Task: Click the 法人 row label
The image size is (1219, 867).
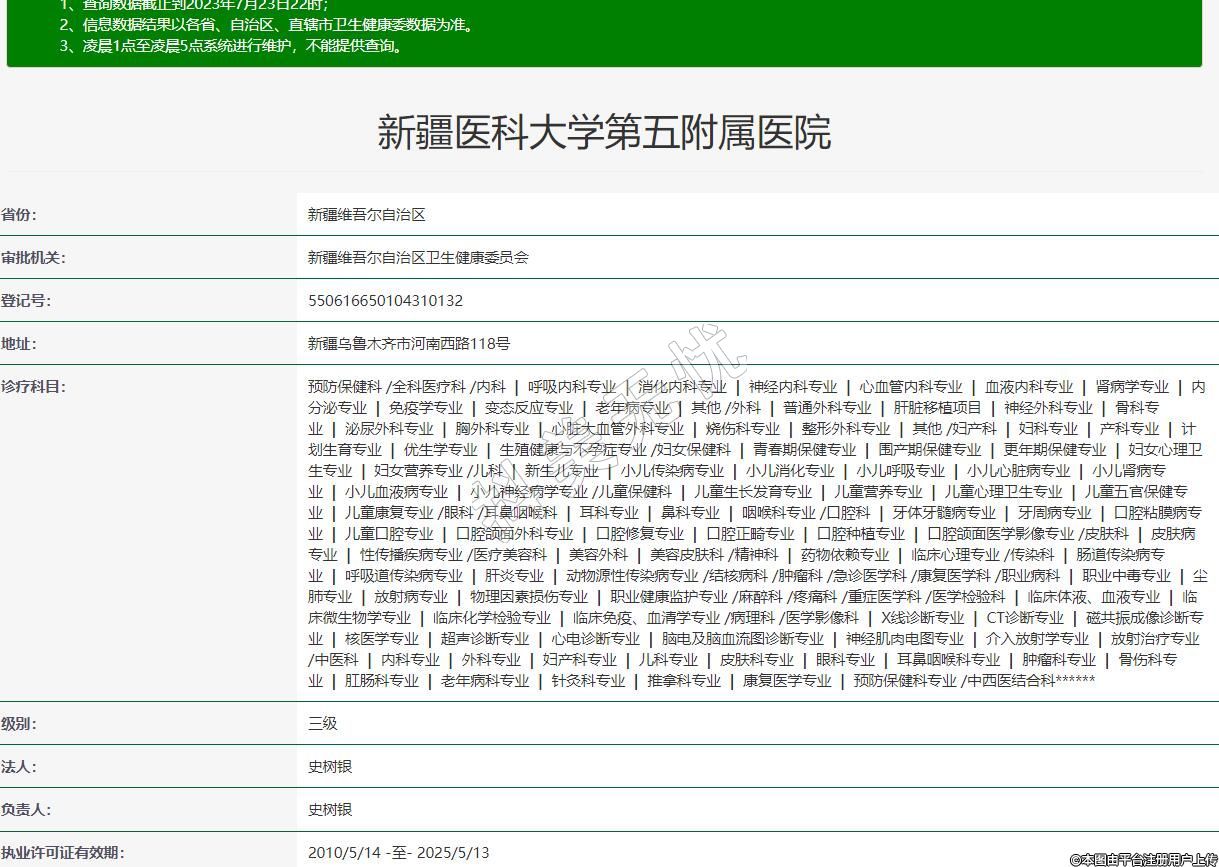Action: click(x=19, y=767)
